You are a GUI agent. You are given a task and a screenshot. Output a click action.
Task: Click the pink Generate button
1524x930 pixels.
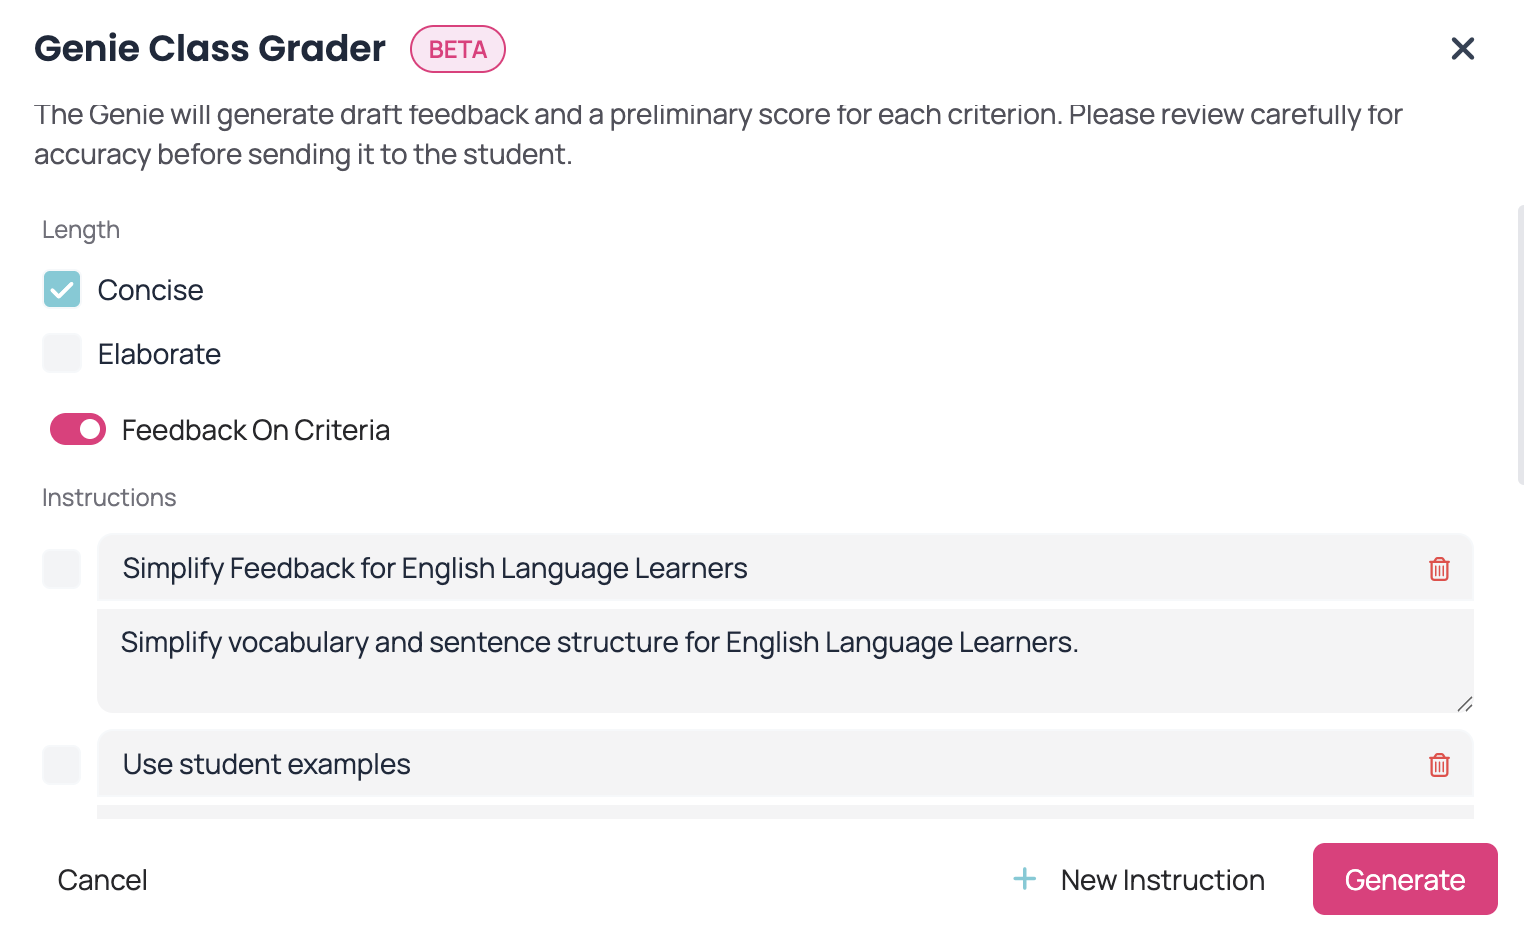click(1404, 879)
